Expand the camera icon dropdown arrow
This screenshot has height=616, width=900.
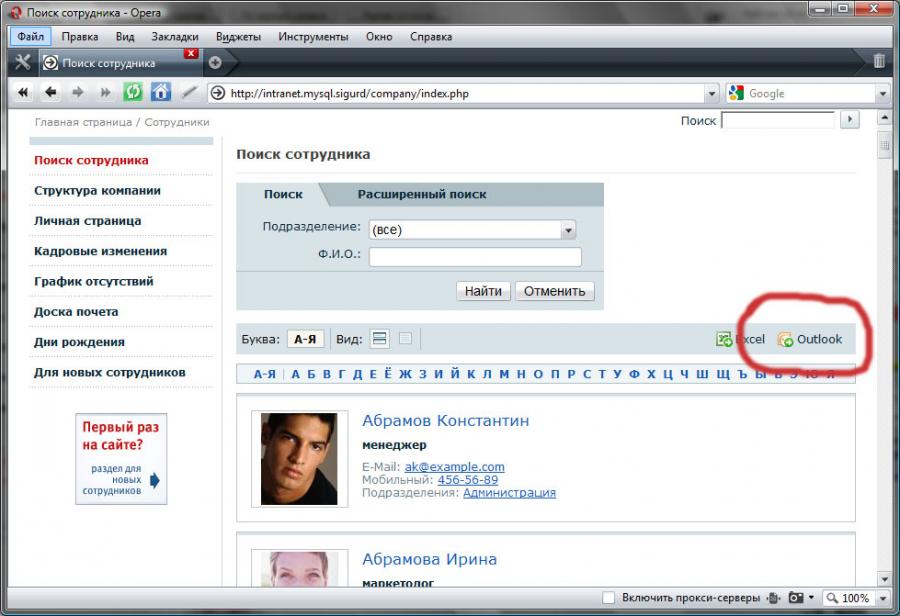click(811, 597)
